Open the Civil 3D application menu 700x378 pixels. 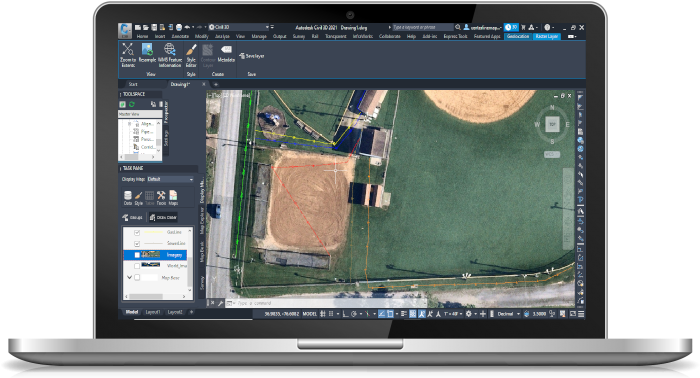[x=125, y=30]
